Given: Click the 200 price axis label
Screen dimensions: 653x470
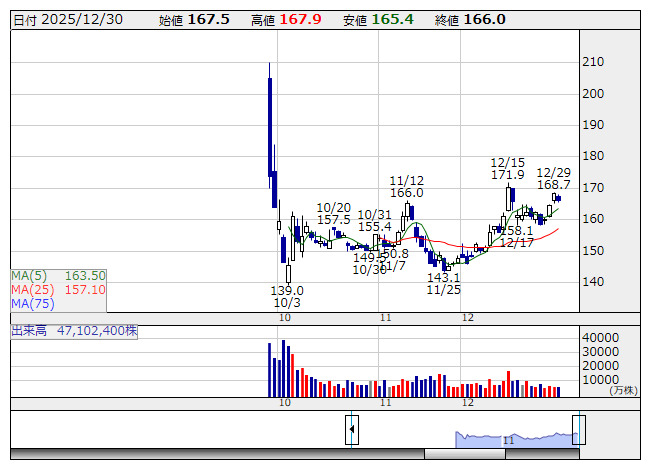Looking at the screenshot, I should coord(593,94).
